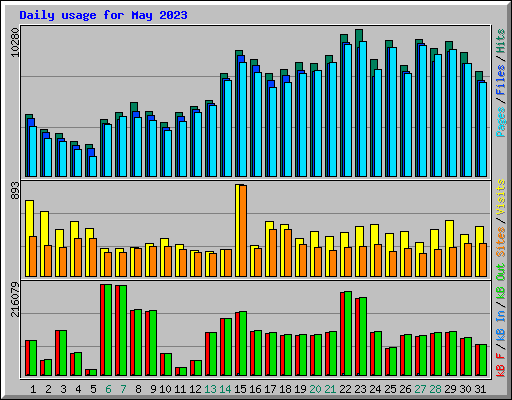
Task: Click the cyan Pages bar for day 23
Action: point(363,109)
